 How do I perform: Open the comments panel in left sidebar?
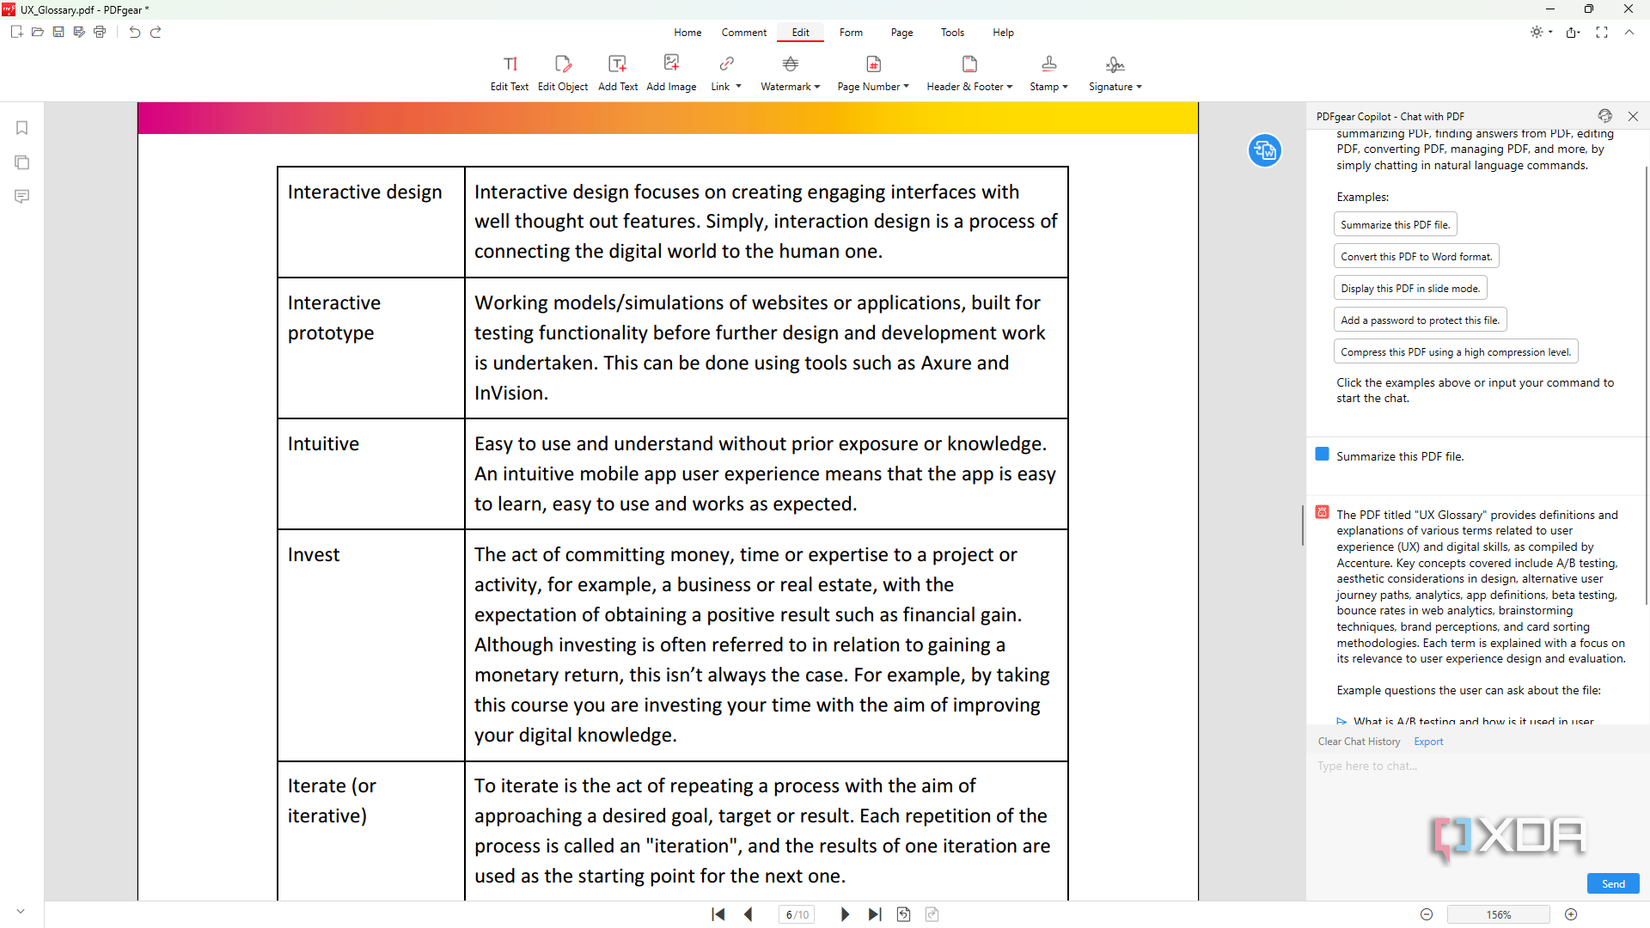[22, 196]
